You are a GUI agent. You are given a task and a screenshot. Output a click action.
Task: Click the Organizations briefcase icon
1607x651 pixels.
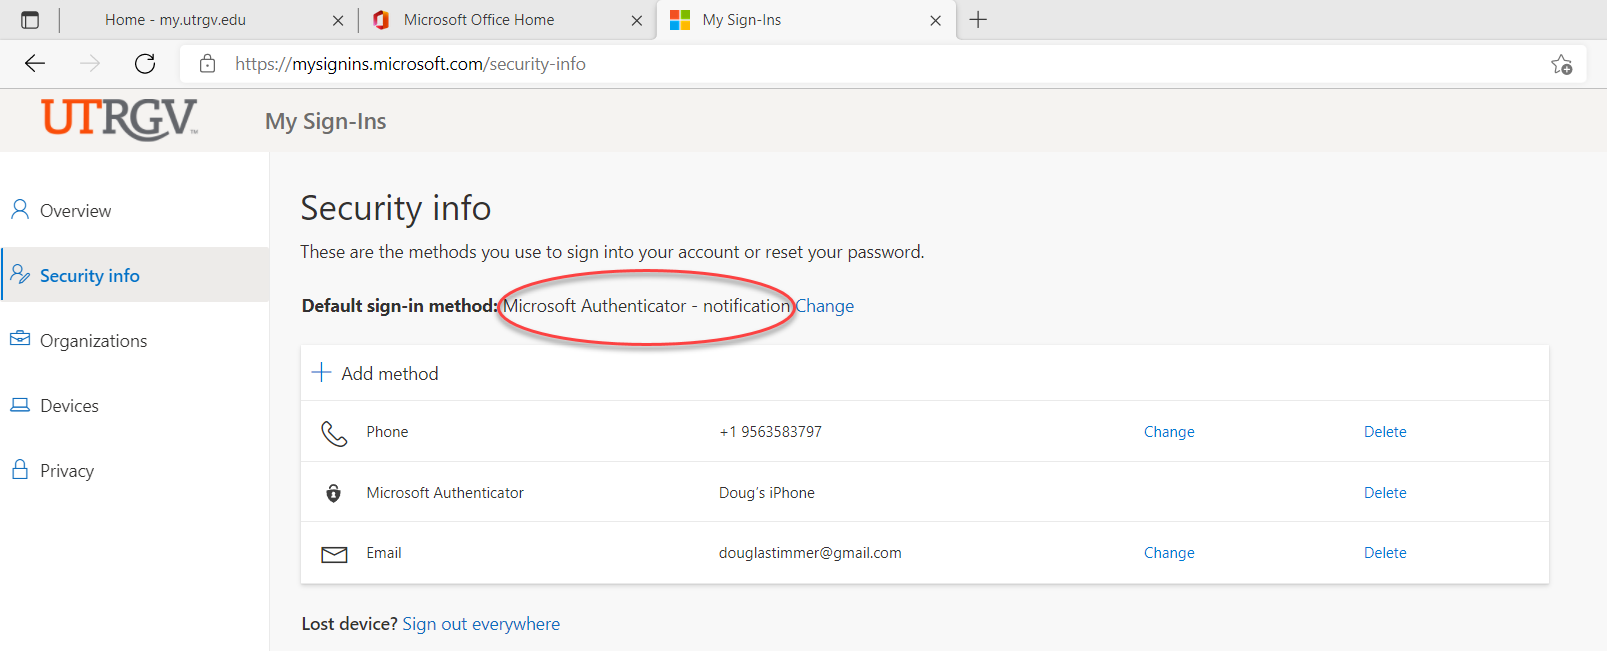point(20,339)
